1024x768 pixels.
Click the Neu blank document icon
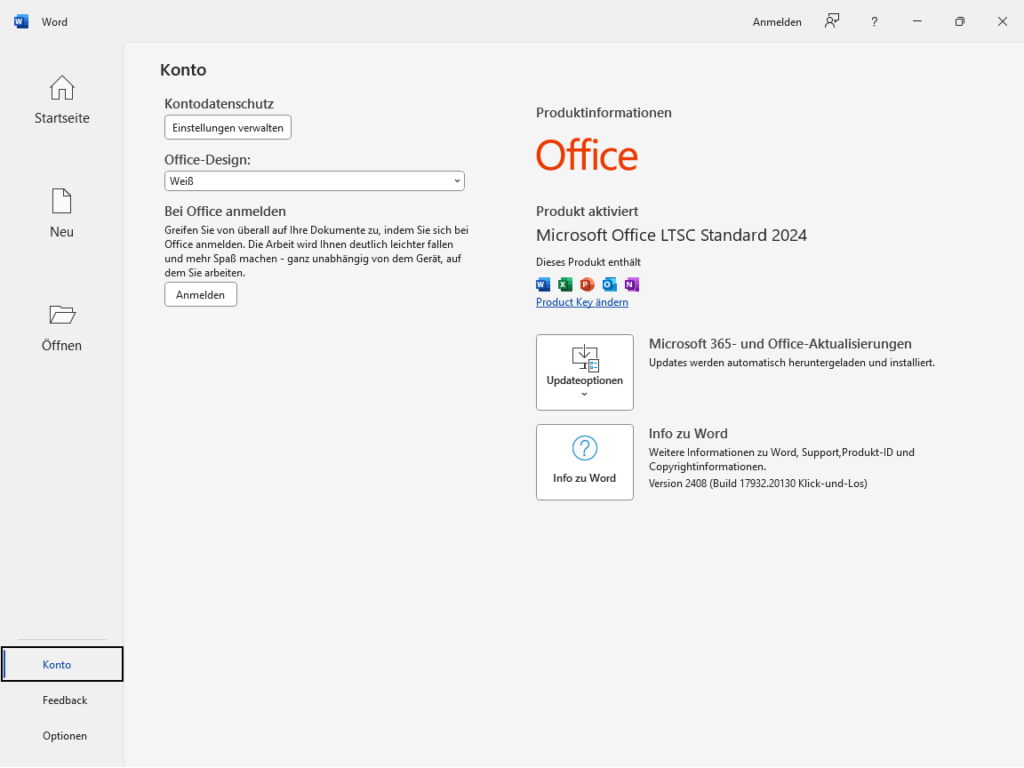pos(62,201)
